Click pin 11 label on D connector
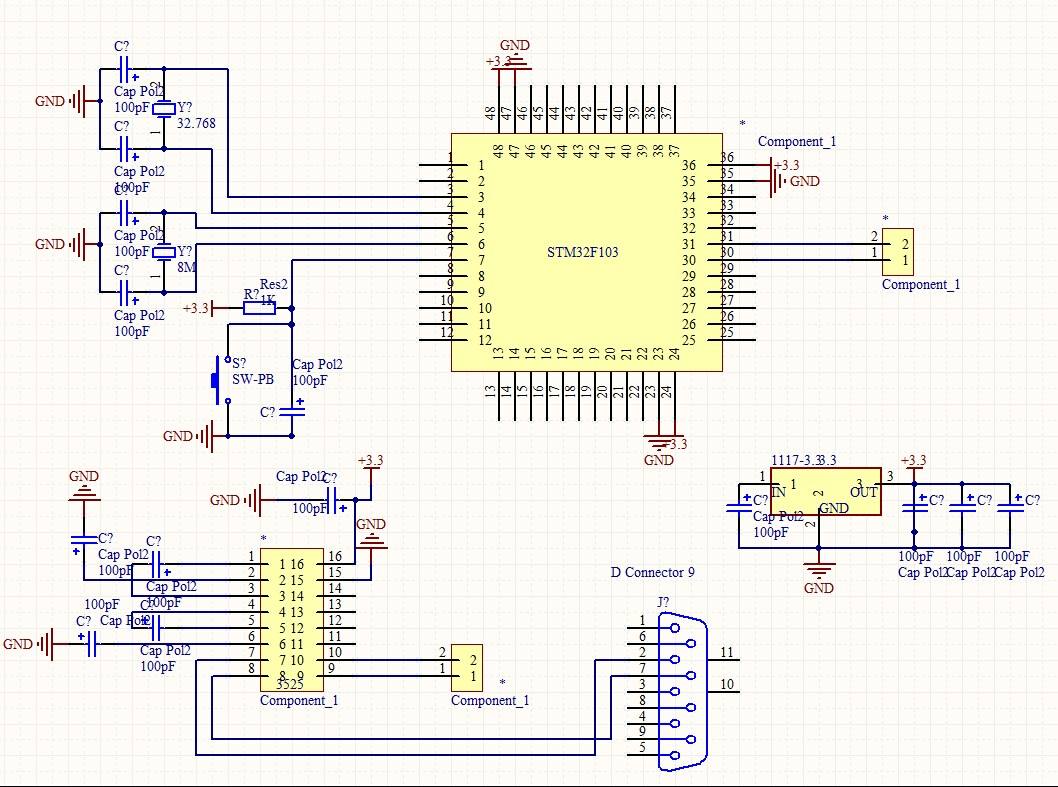This screenshot has height=787, width=1058. tap(727, 652)
